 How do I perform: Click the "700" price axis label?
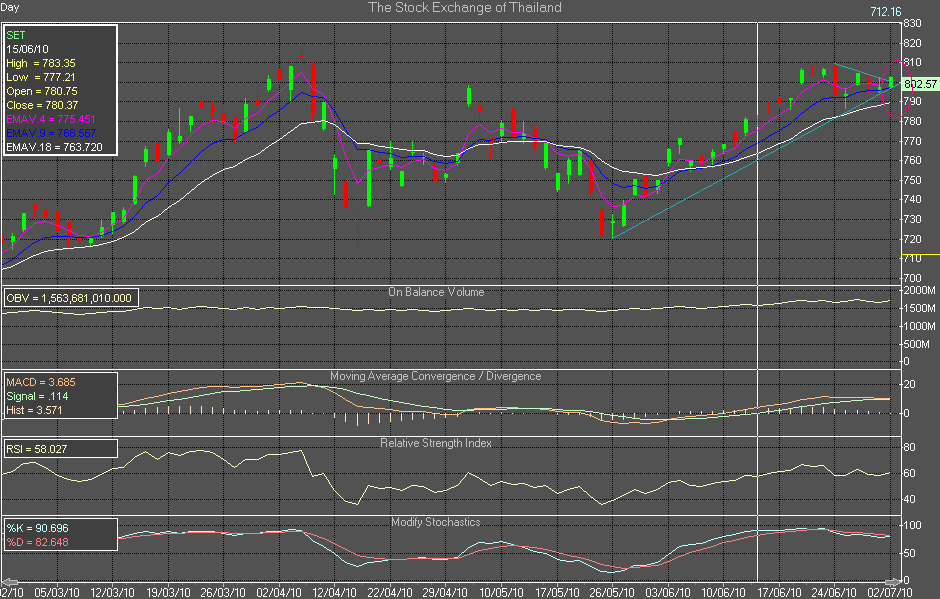click(x=912, y=278)
